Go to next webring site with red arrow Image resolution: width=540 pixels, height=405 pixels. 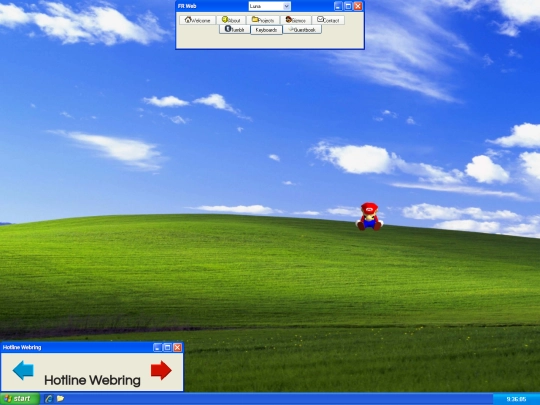[161, 370]
